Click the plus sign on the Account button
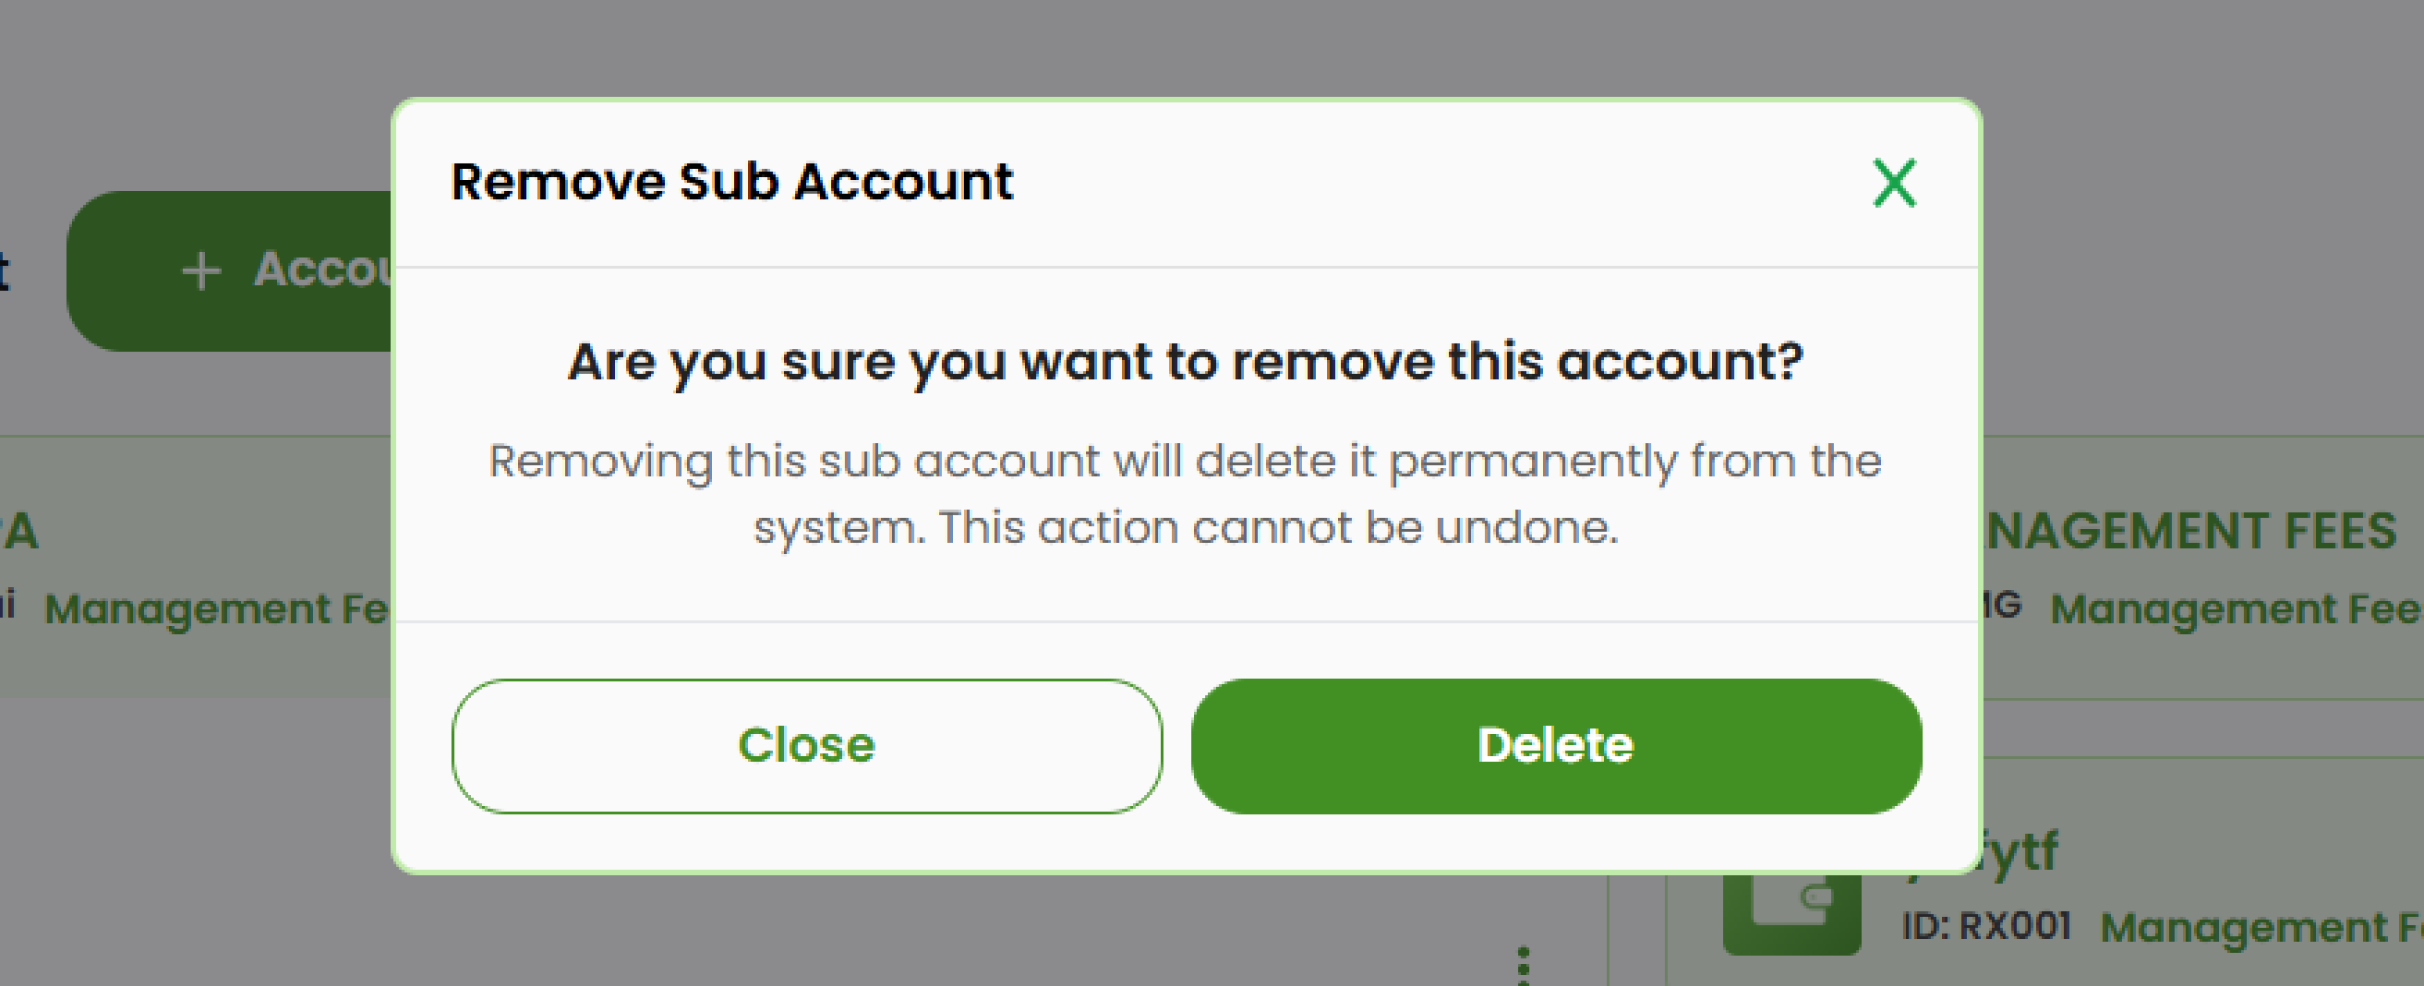2424x986 pixels. [203, 270]
